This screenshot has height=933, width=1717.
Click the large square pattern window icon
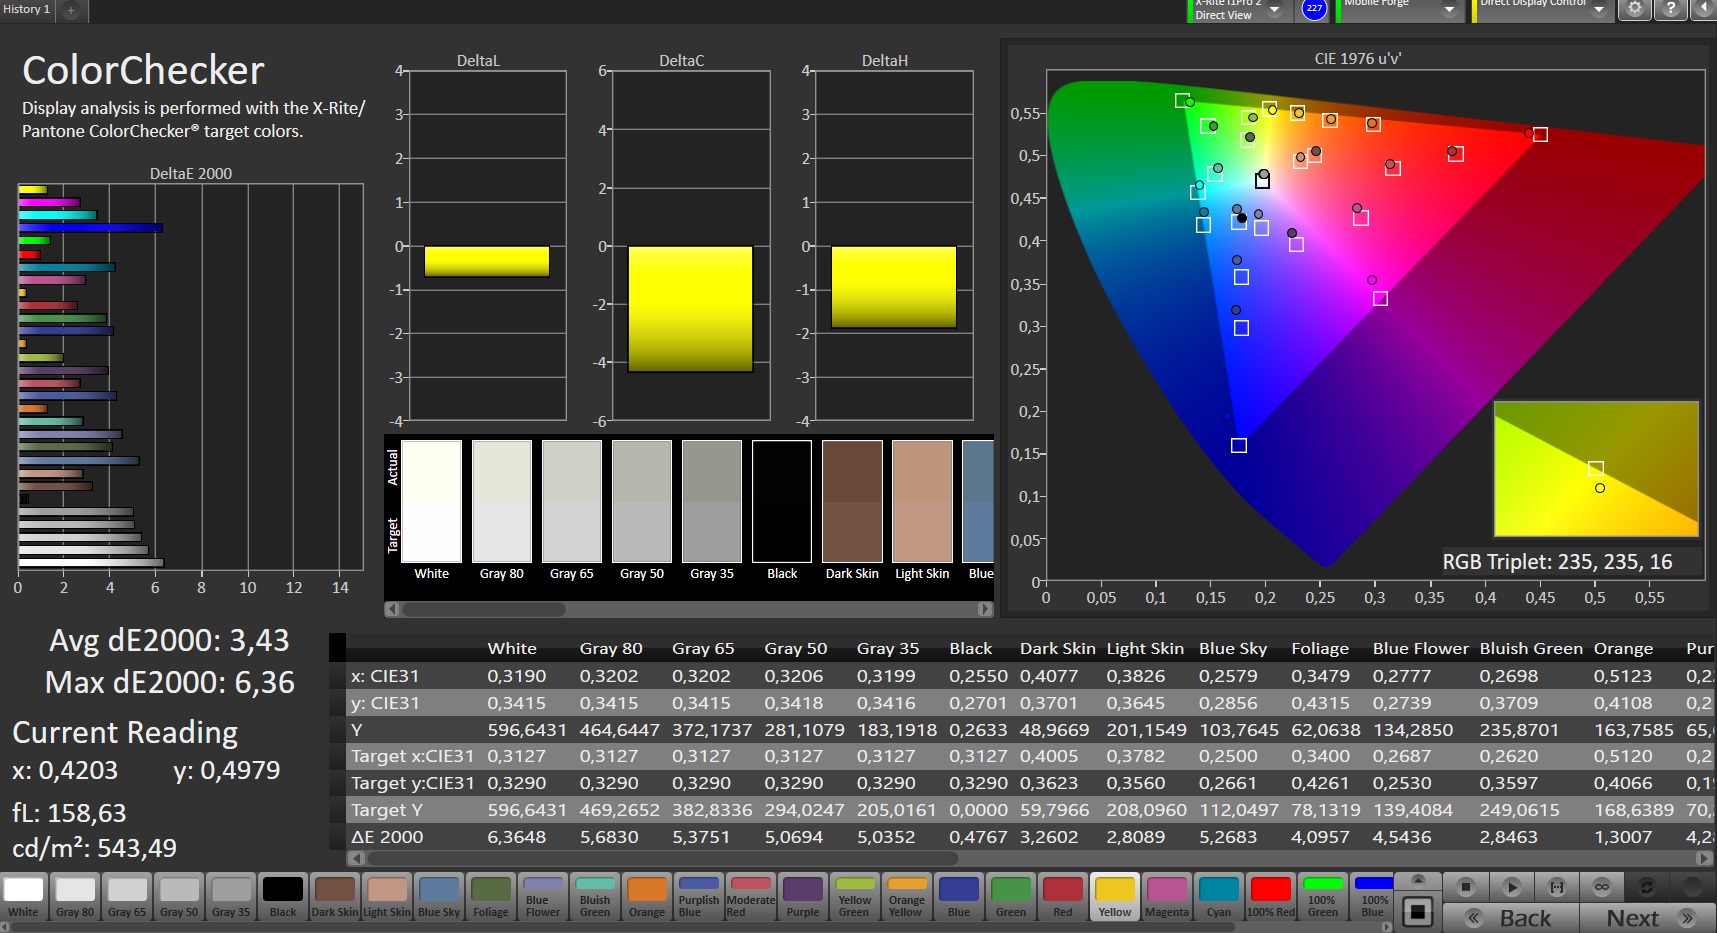[x=1417, y=911]
